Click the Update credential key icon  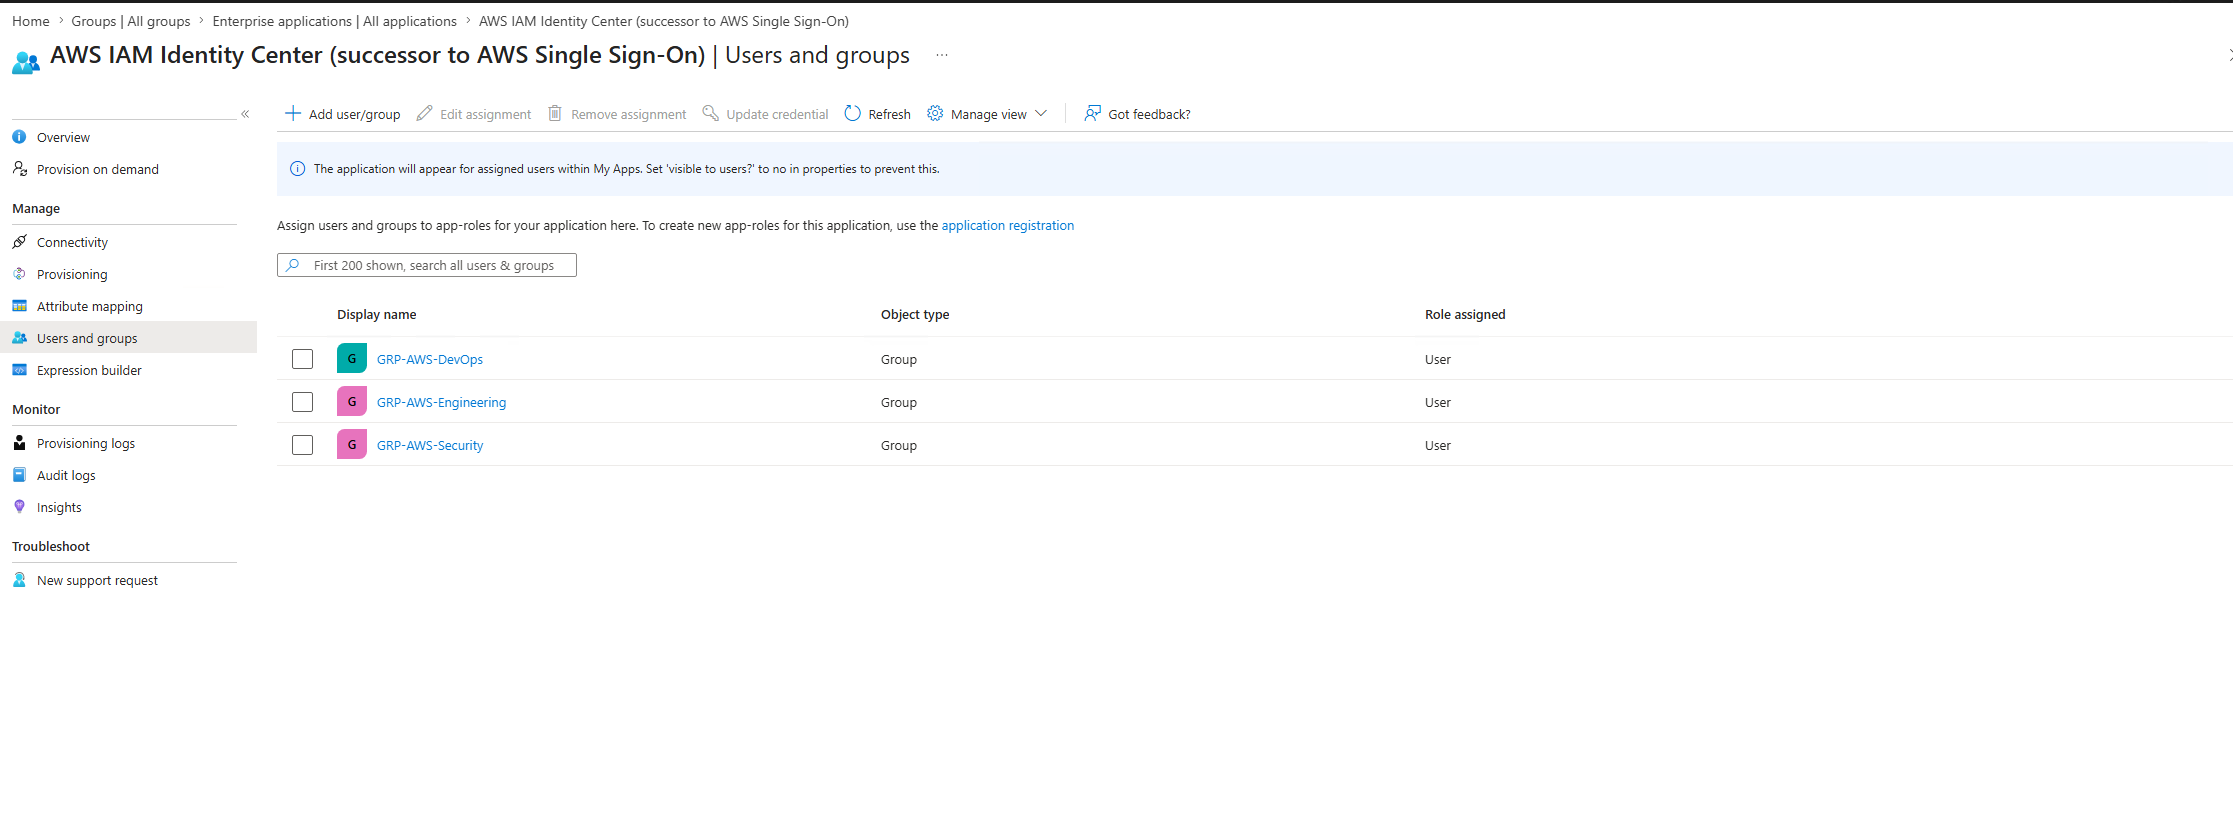pyautogui.click(x=711, y=113)
